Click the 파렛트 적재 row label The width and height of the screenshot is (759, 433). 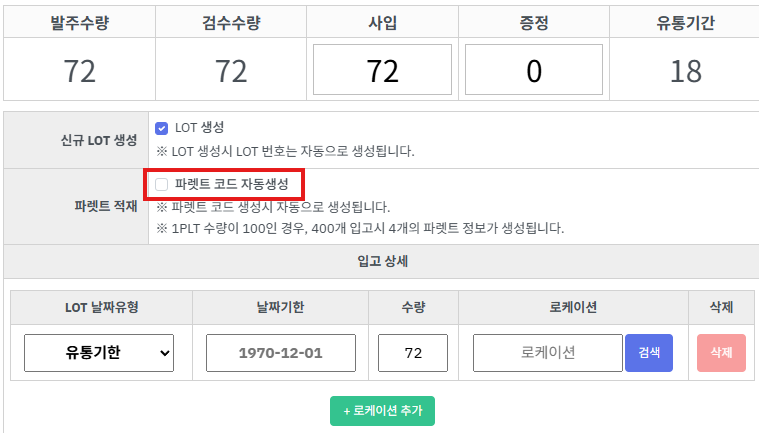(x=106, y=206)
